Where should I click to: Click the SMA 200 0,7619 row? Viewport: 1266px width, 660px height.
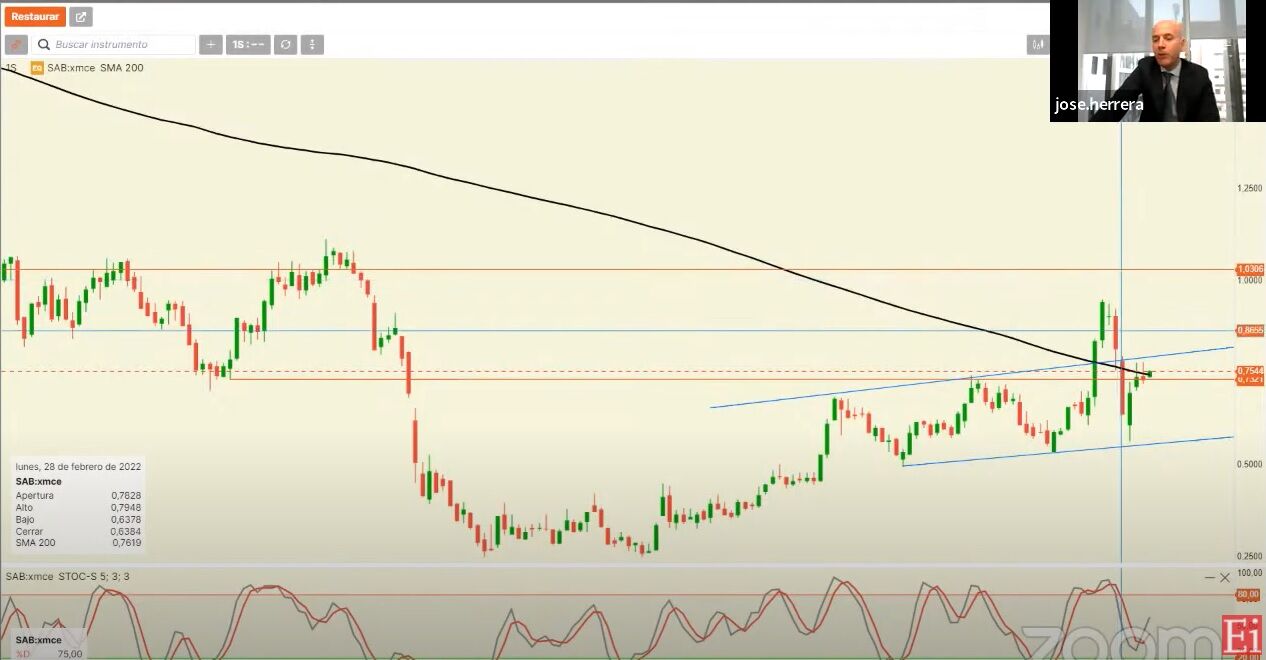78,543
